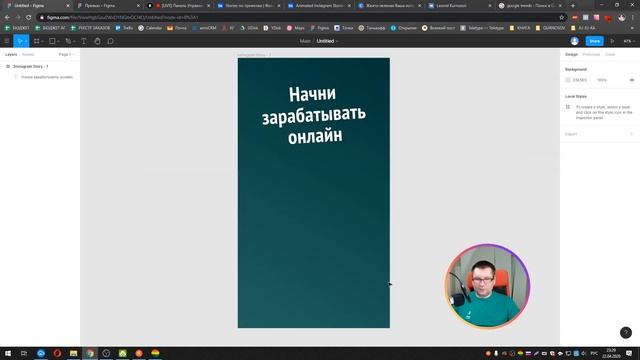The width and height of the screenshot is (640, 360).
Task: Toggle background color visibility eye icon
Action: (x=632, y=80)
